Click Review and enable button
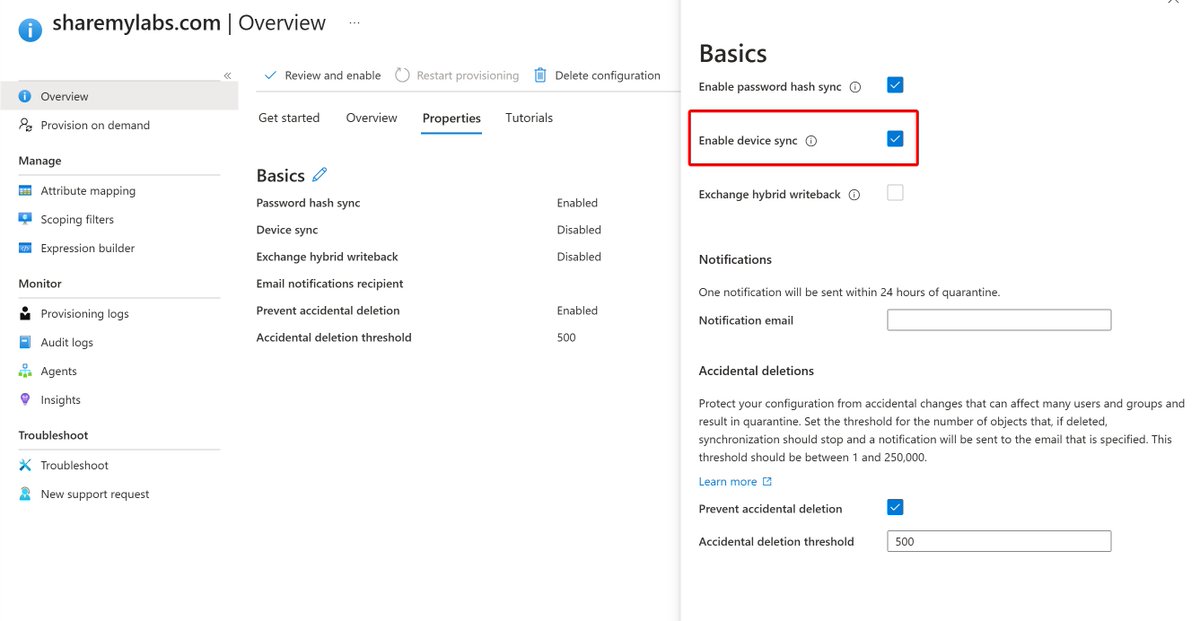This screenshot has height=621, width=1200. pos(322,75)
